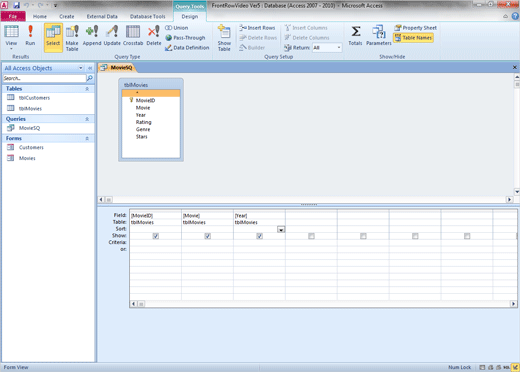Select Data Definition query option
Viewport: 520px width, 372px height.
[x=187, y=48]
